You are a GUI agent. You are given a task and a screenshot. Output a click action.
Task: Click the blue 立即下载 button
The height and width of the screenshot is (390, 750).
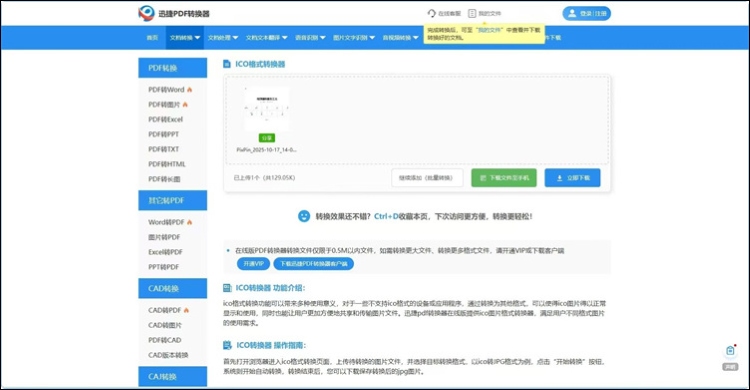pos(572,178)
